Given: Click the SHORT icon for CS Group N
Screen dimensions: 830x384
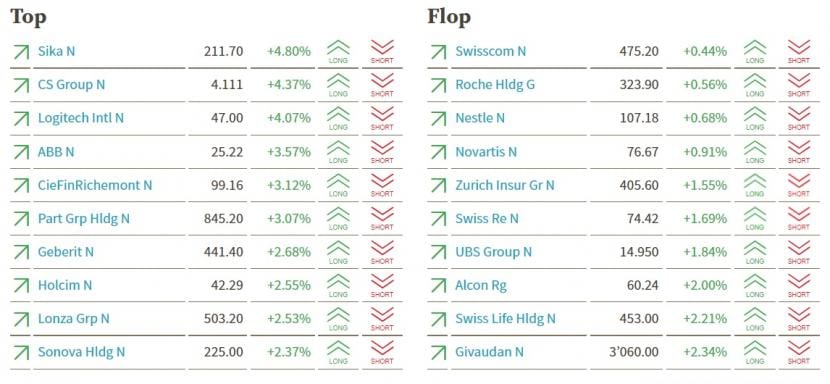Looking at the screenshot, I should click(x=382, y=85).
